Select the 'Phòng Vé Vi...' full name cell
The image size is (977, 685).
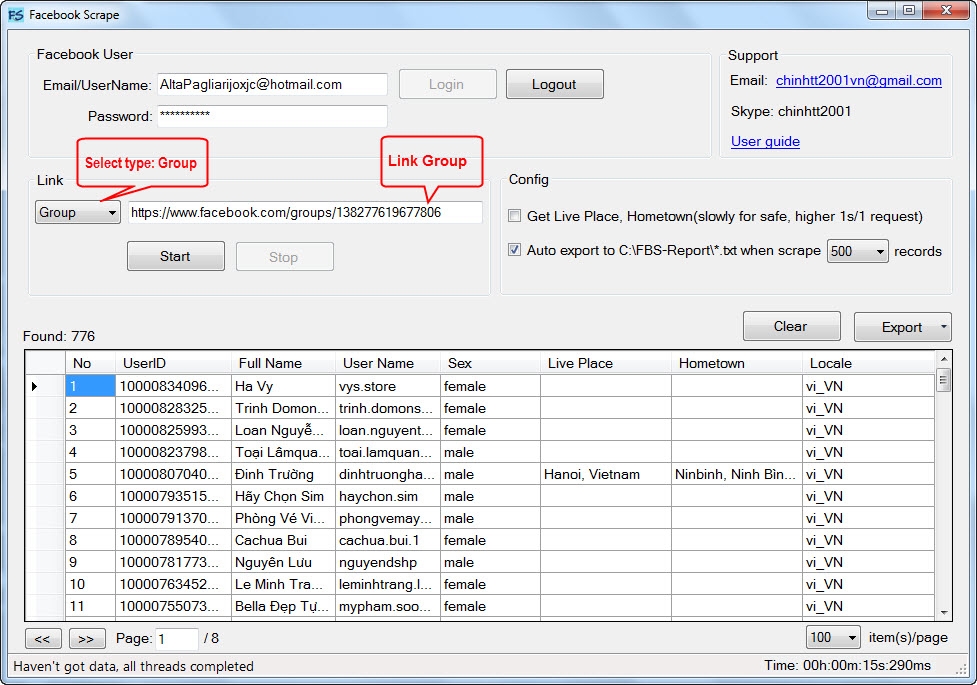click(283, 518)
